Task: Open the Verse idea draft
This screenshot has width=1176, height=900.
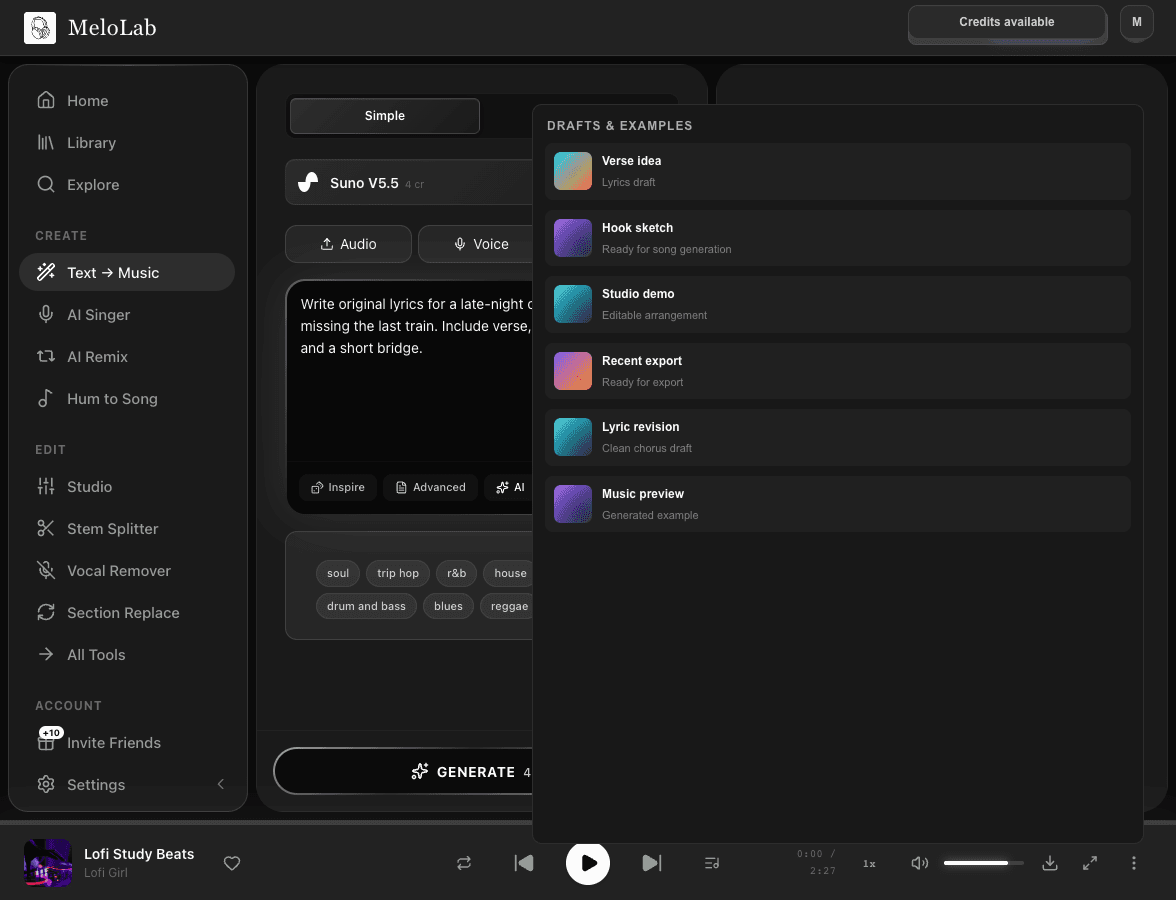Action: tap(838, 171)
